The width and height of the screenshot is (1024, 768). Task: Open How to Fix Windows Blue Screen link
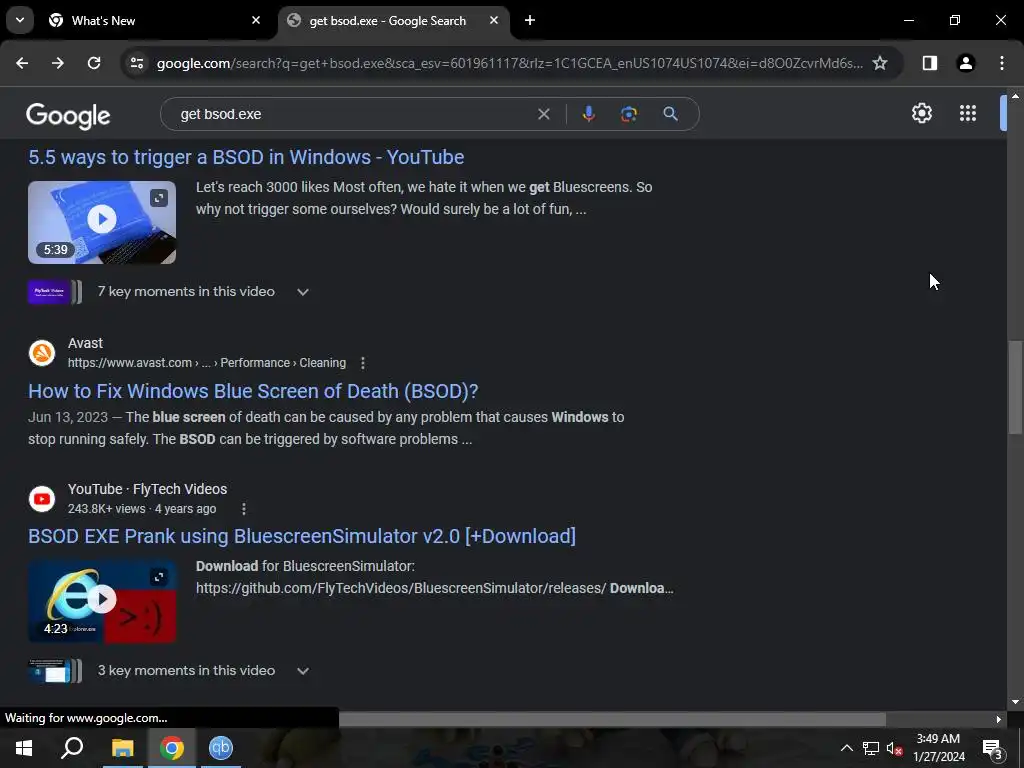click(x=253, y=391)
